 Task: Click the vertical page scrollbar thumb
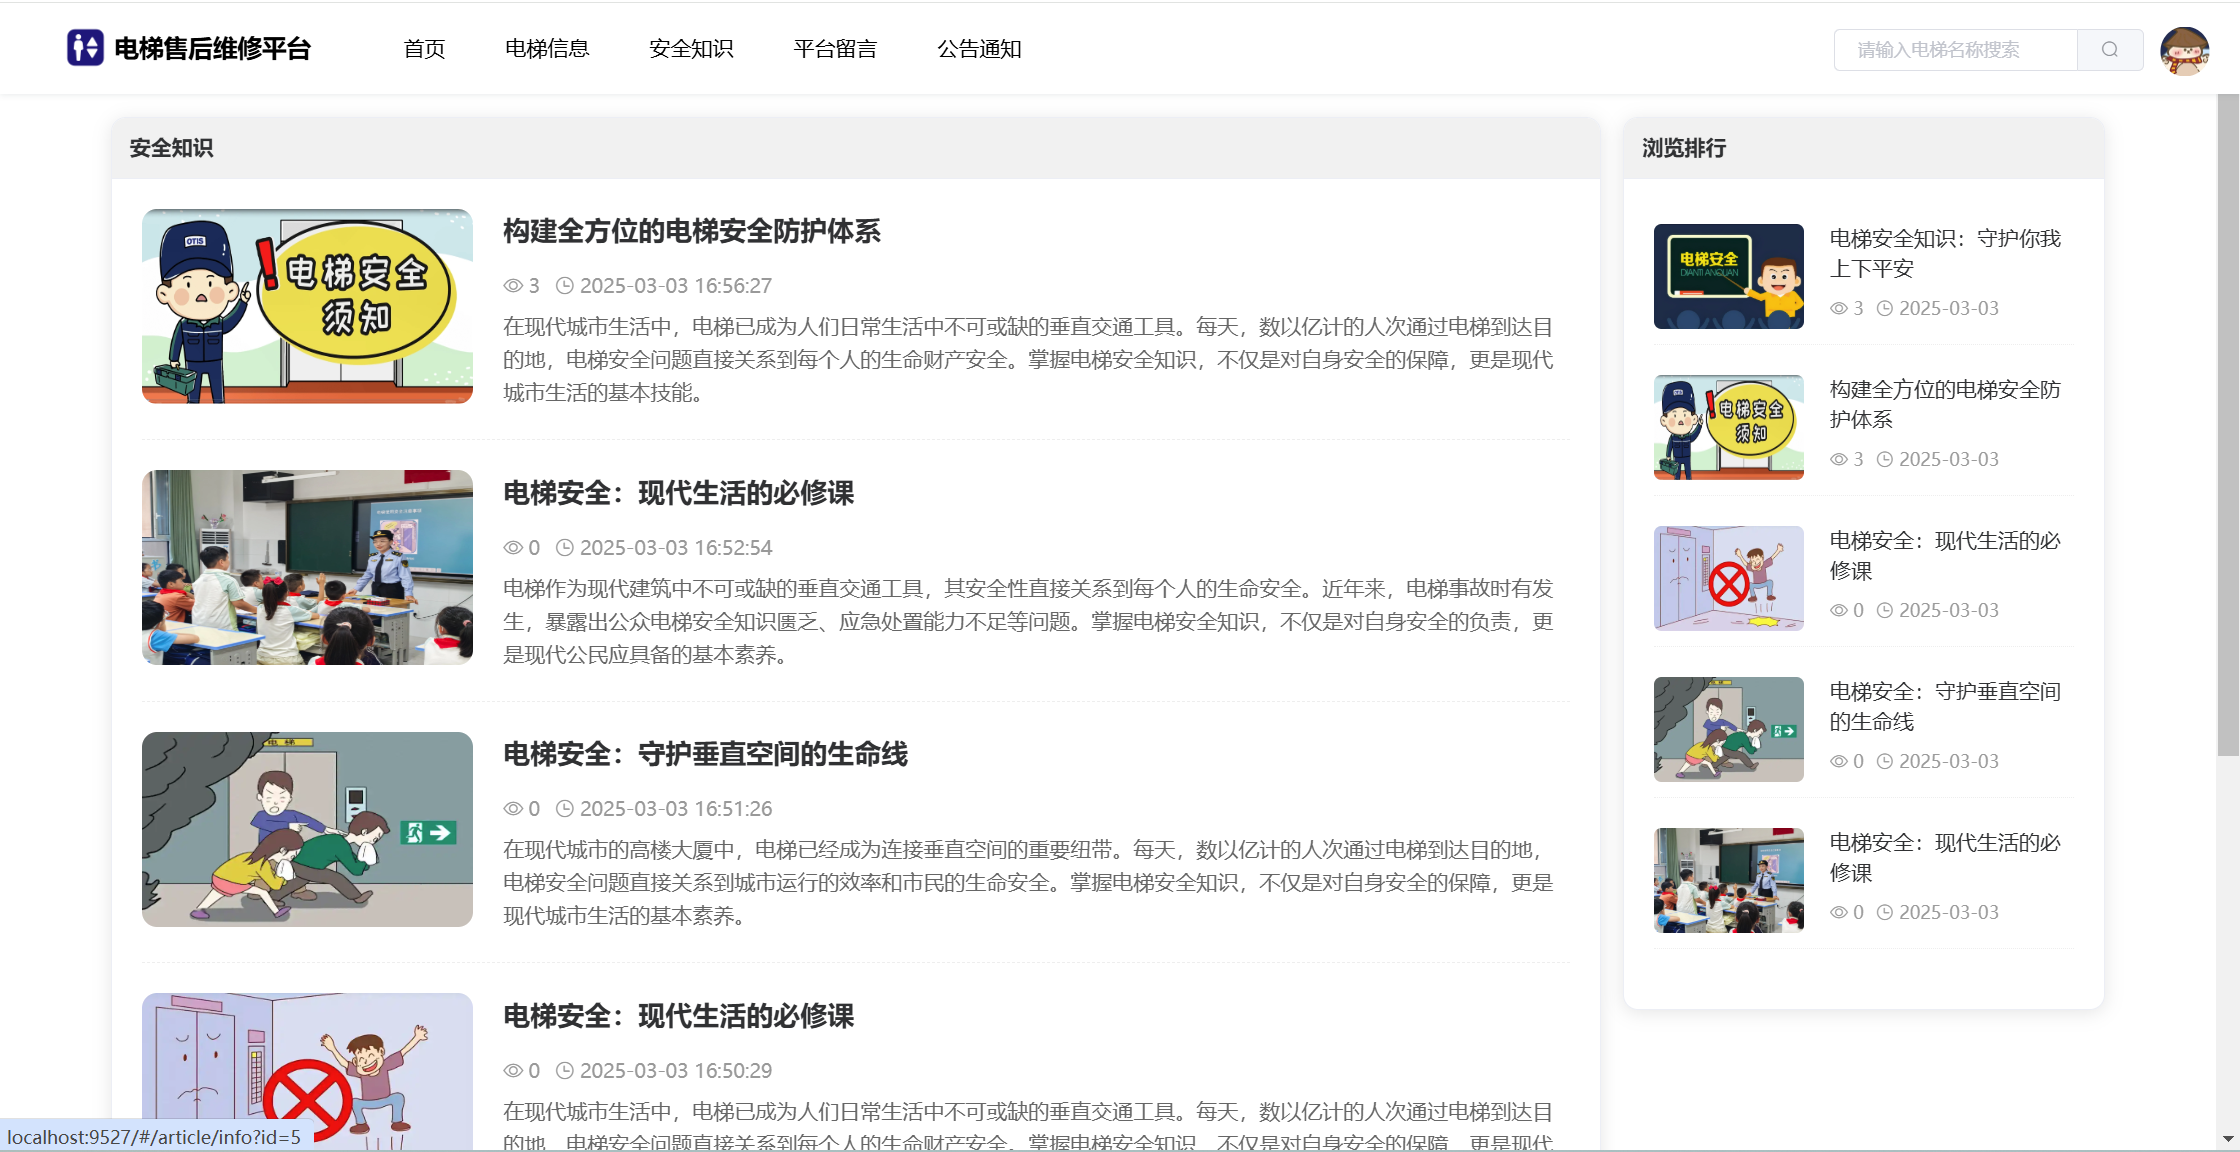pyautogui.click(x=2228, y=425)
